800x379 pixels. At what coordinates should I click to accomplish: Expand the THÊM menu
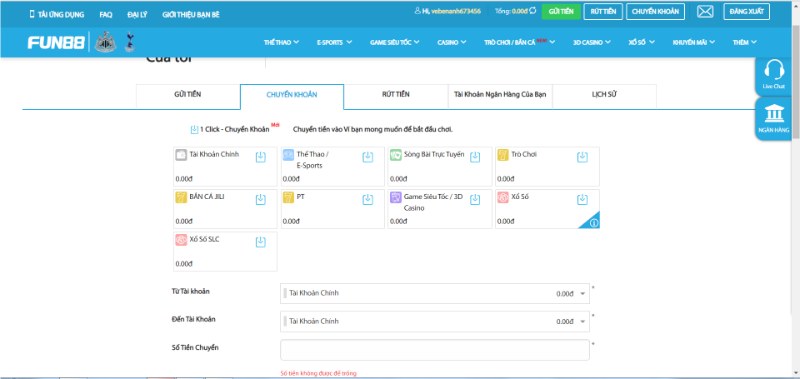744,42
